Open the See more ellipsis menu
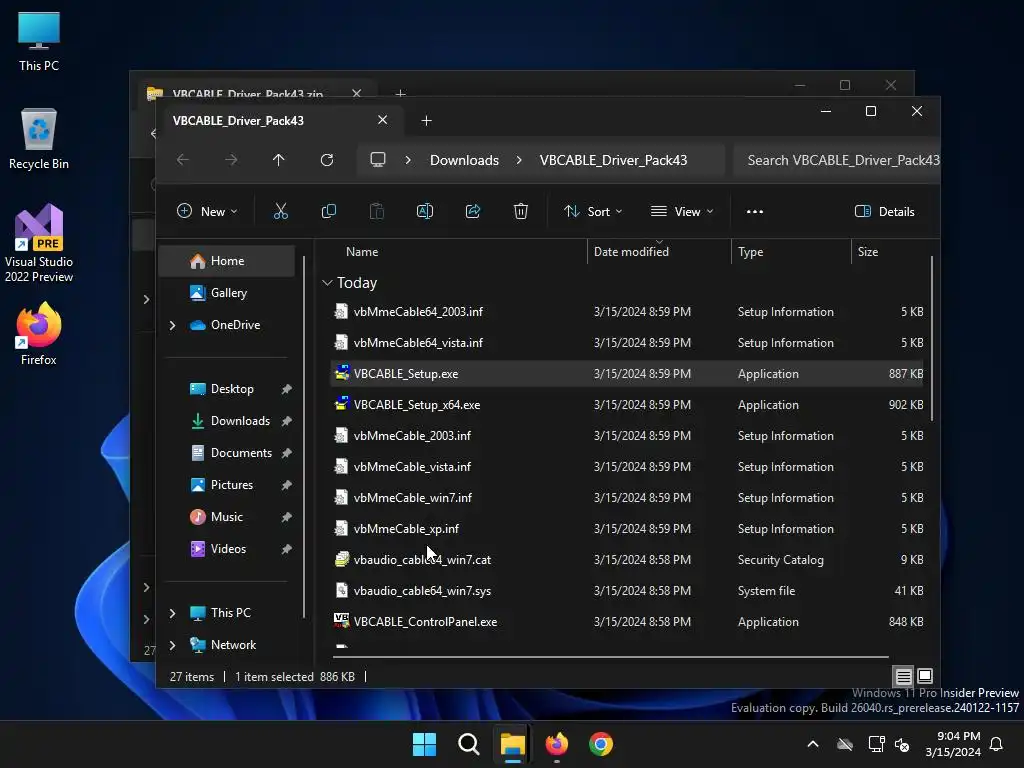This screenshot has width=1024, height=768. point(755,212)
